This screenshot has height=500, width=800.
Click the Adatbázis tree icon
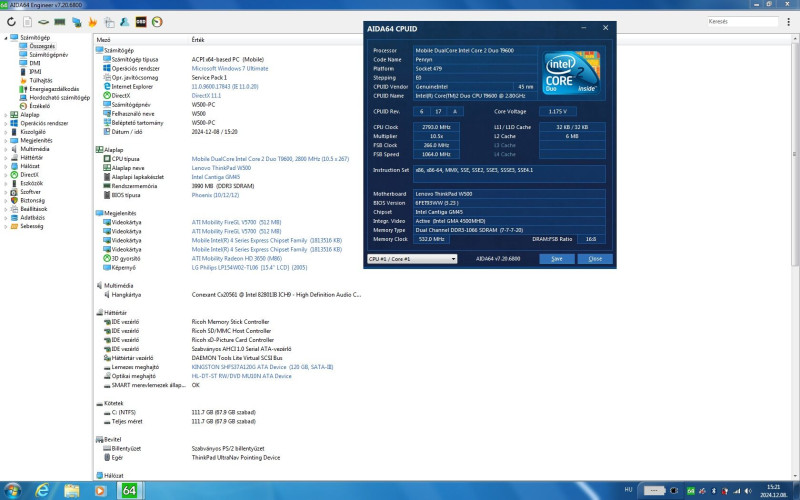click(14, 218)
